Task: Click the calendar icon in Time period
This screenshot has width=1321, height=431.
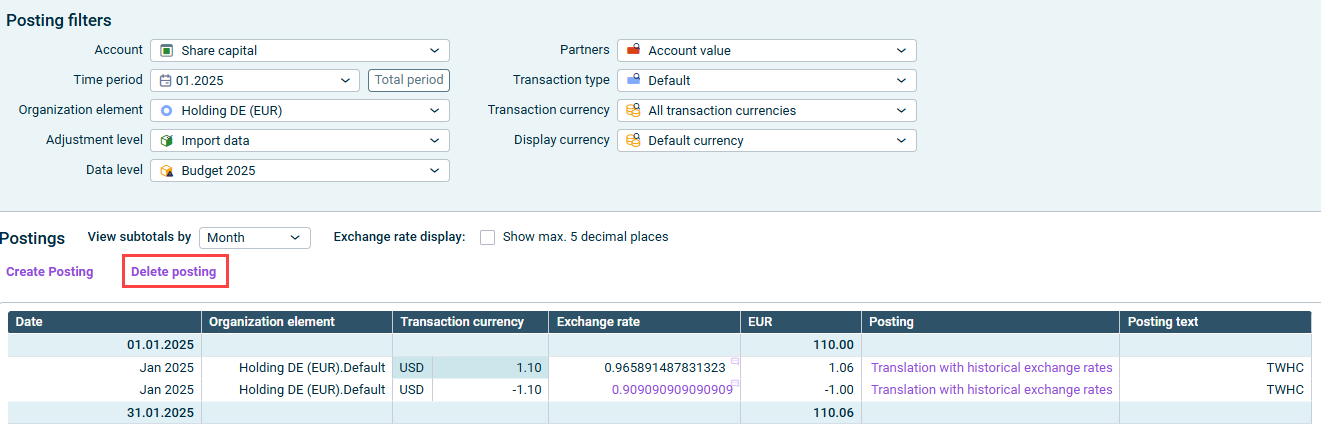Action: [x=166, y=81]
